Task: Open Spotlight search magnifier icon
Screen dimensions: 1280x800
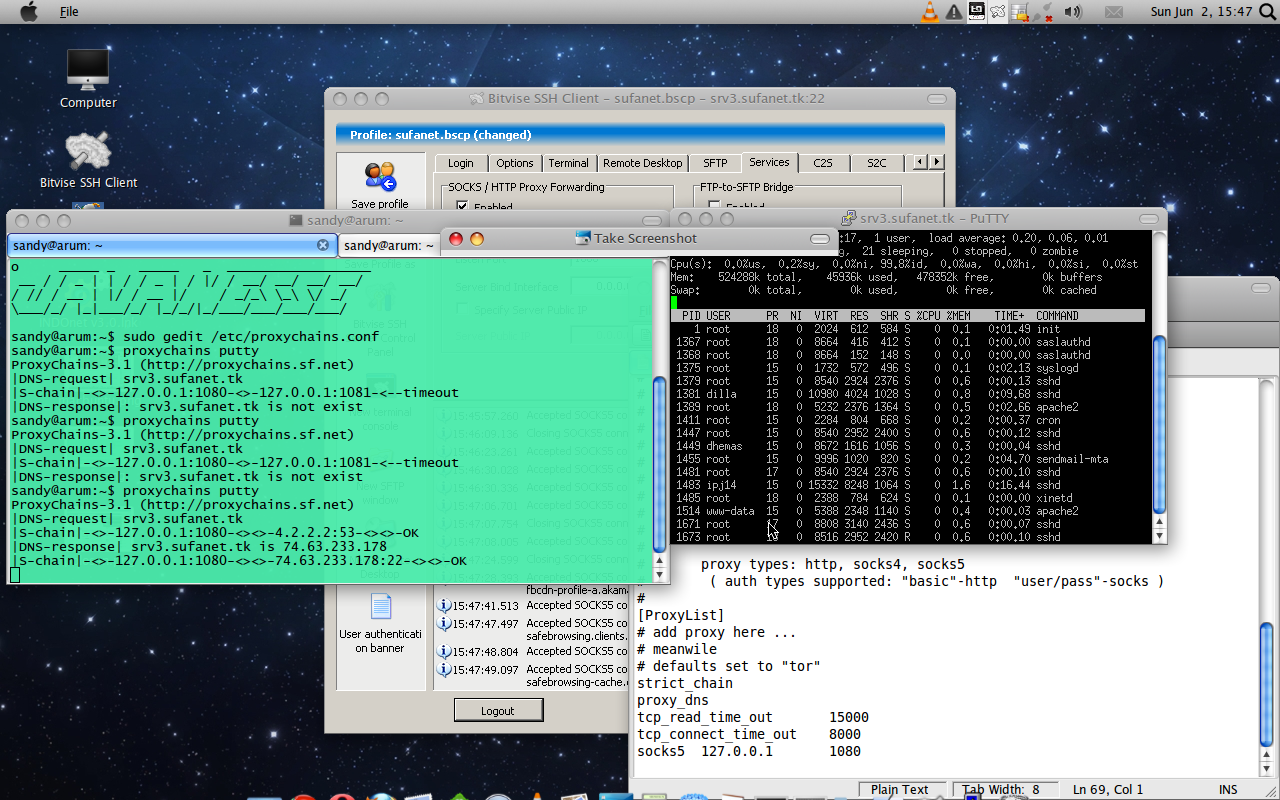Action: coord(1267,12)
